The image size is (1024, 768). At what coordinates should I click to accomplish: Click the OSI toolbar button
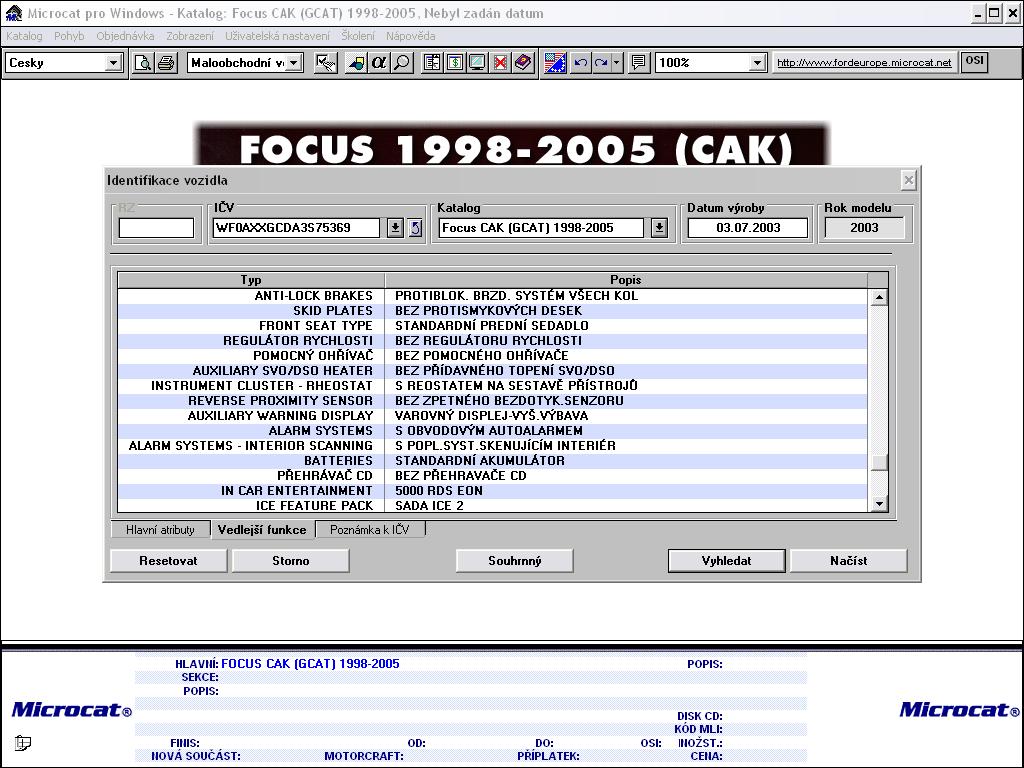click(x=974, y=62)
